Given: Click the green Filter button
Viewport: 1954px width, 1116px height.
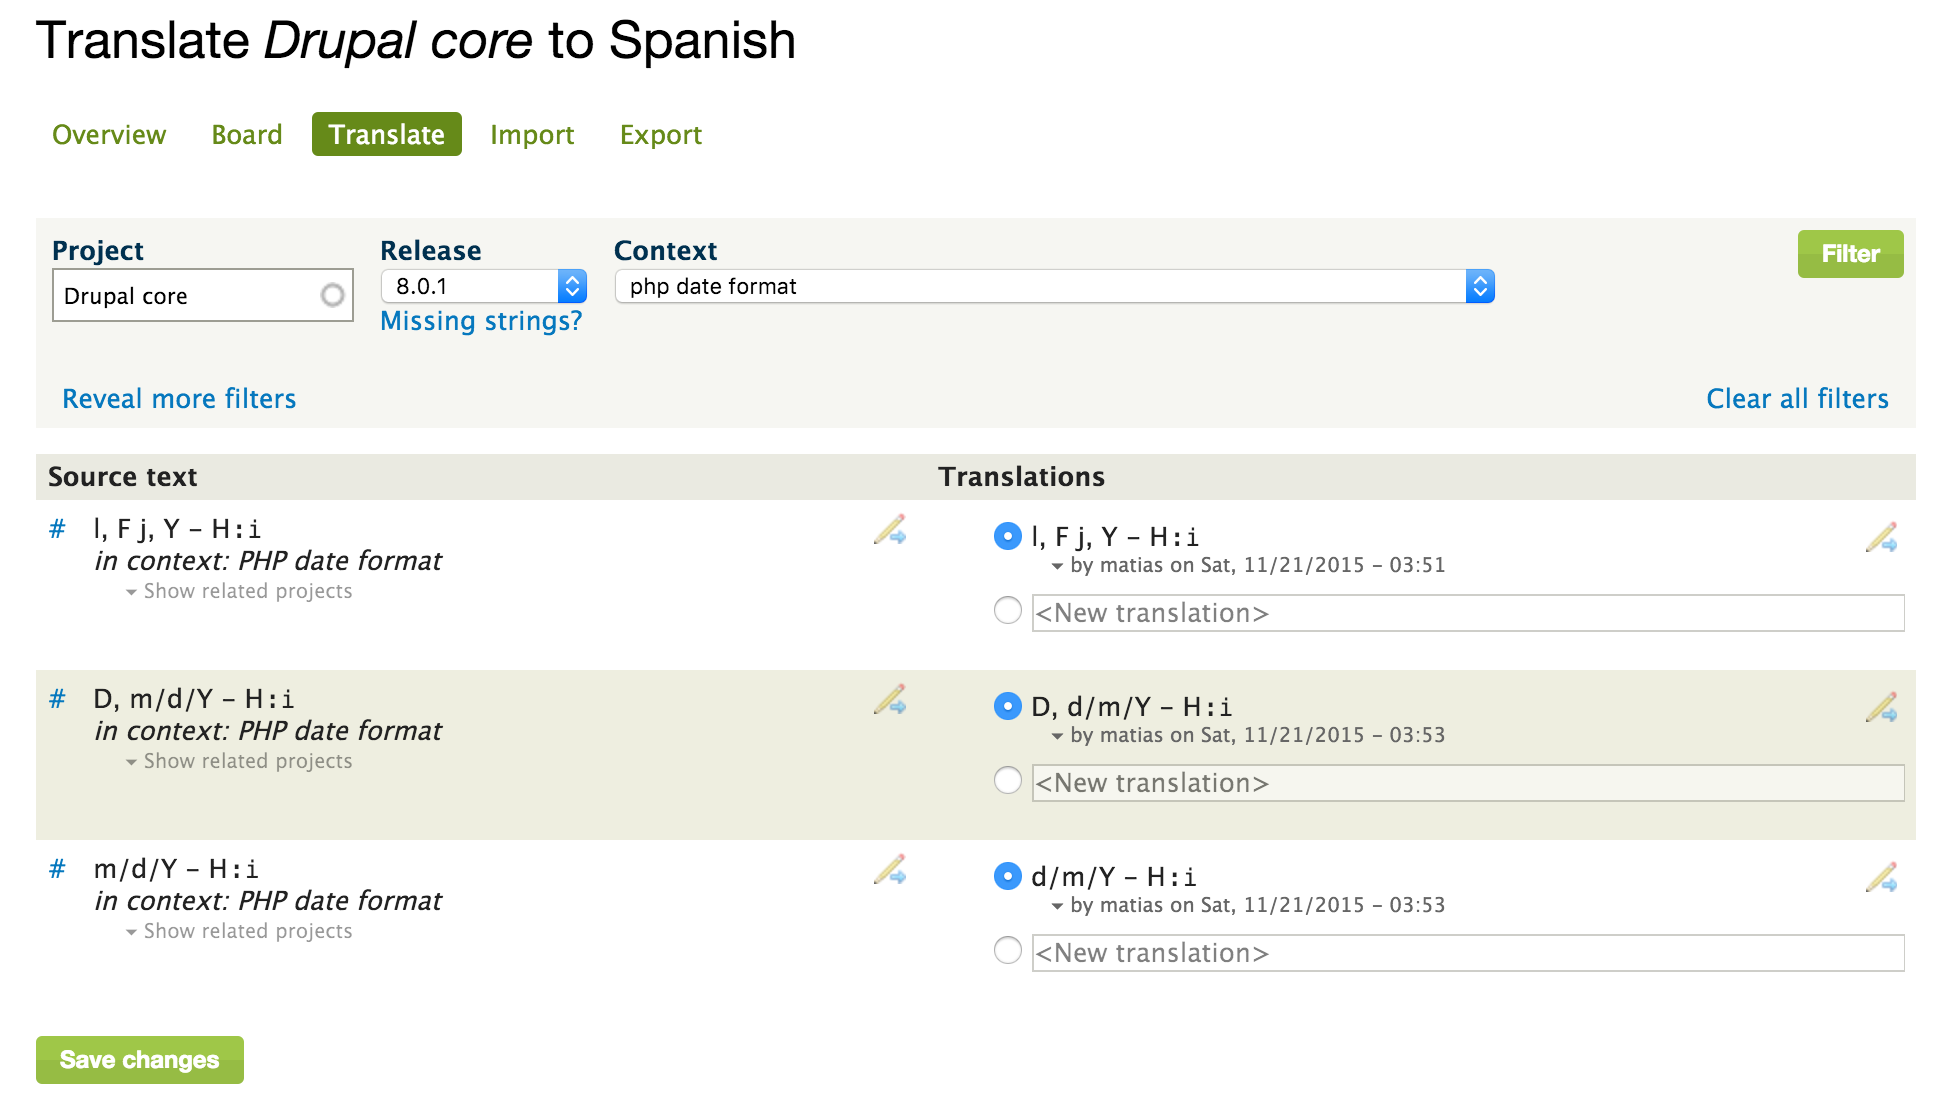Looking at the screenshot, I should click(1850, 254).
